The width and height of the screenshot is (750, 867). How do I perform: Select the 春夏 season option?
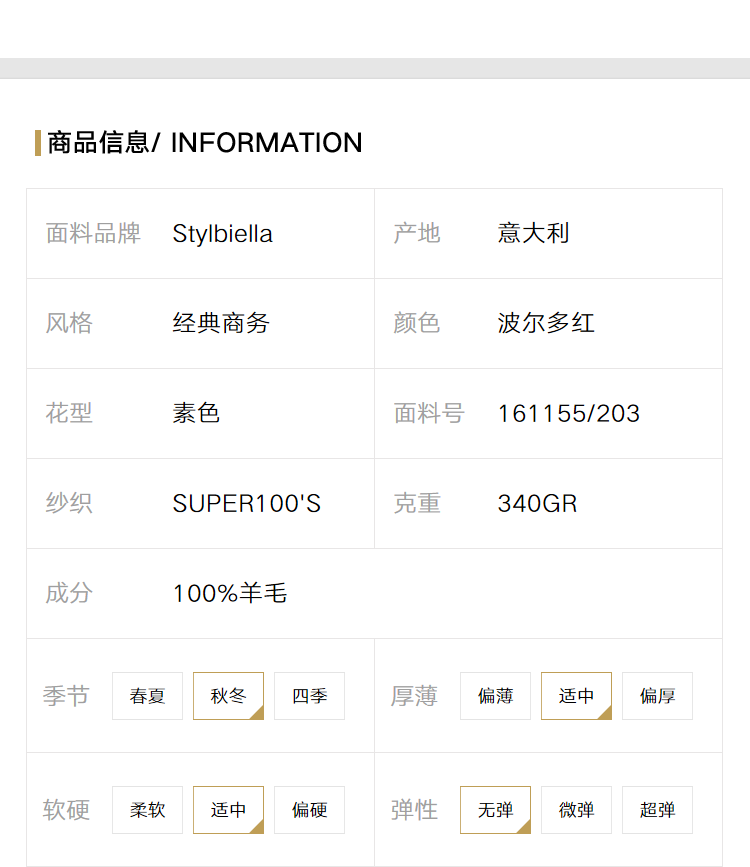pyautogui.click(x=147, y=696)
